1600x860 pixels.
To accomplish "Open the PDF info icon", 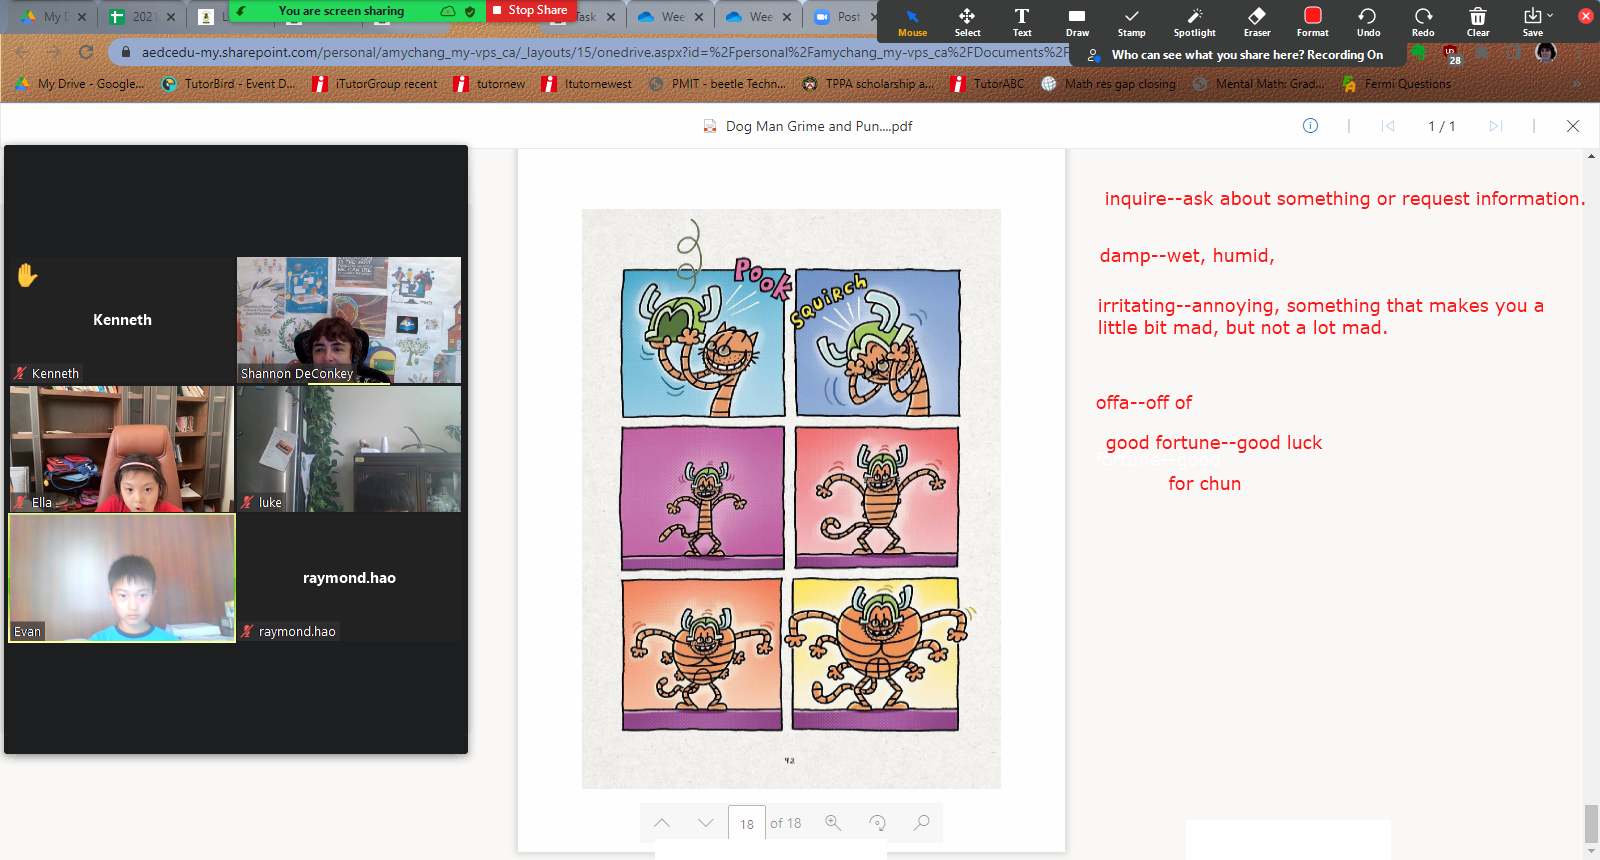I will pyautogui.click(x=1310, y=125).
